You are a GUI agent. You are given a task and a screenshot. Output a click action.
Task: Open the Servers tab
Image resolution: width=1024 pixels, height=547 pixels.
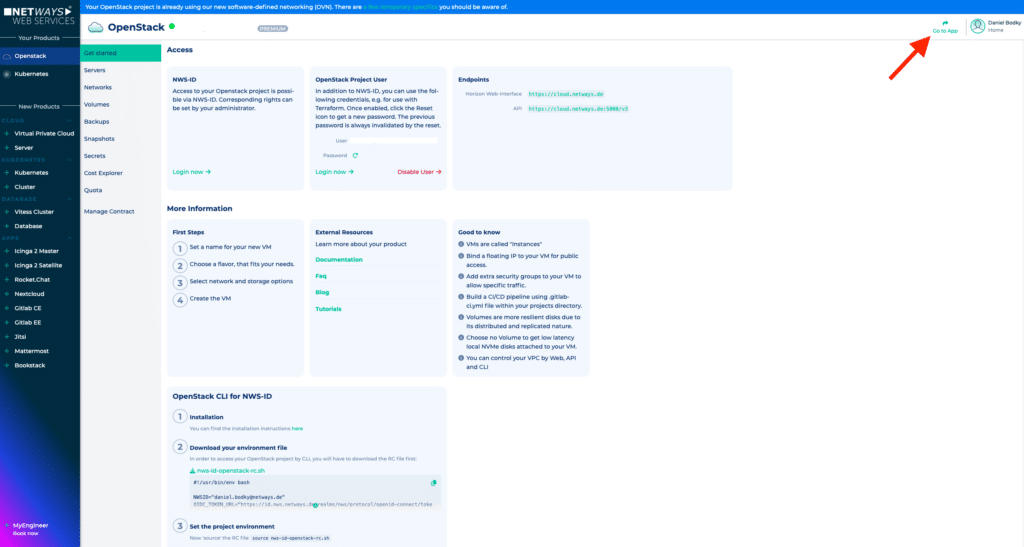[x=95, y=70]
